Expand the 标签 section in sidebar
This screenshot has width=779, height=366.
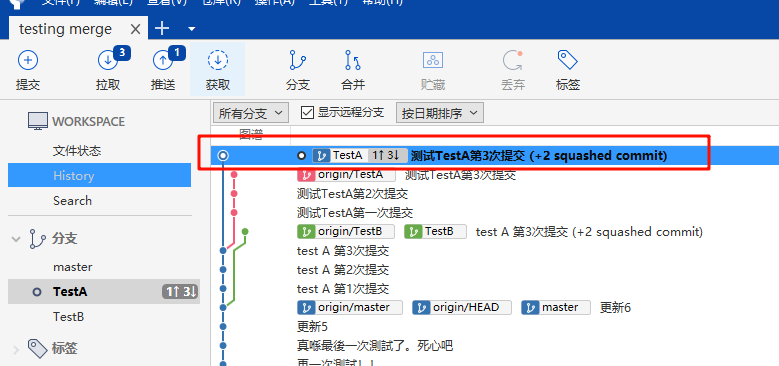[x=16, y=349]
